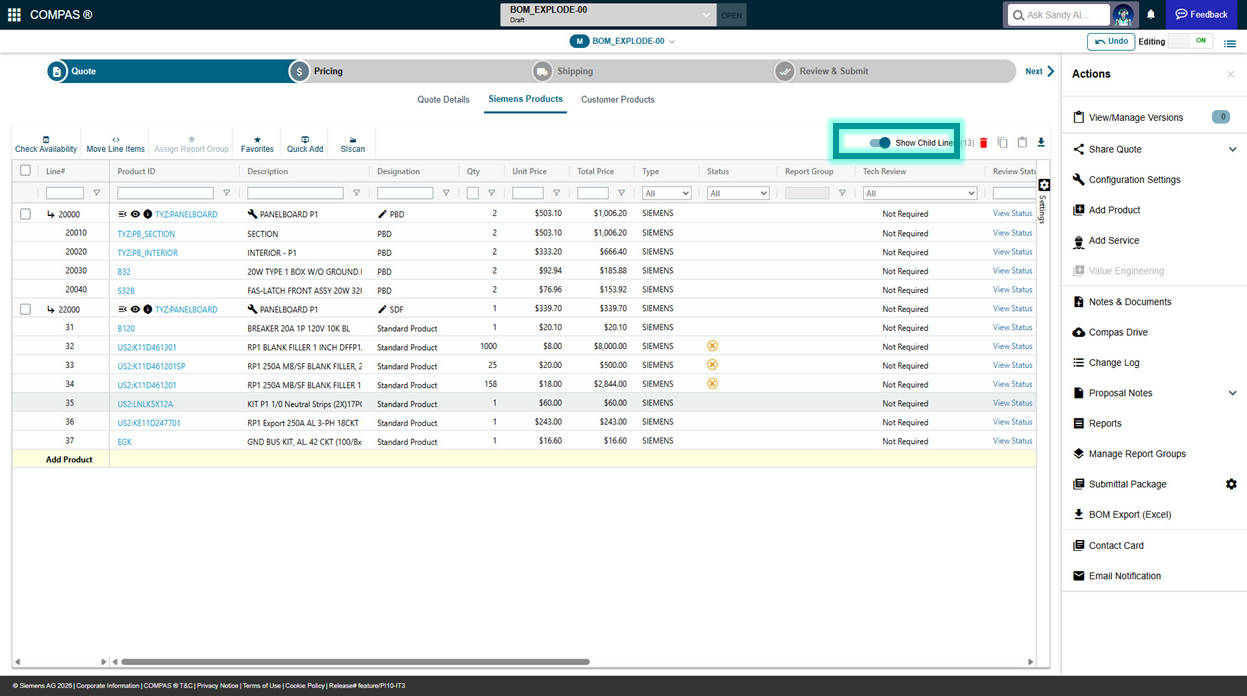Switch to the Customer Products tab
This screenshot has width=1247, height=696.
pos(617,100)
